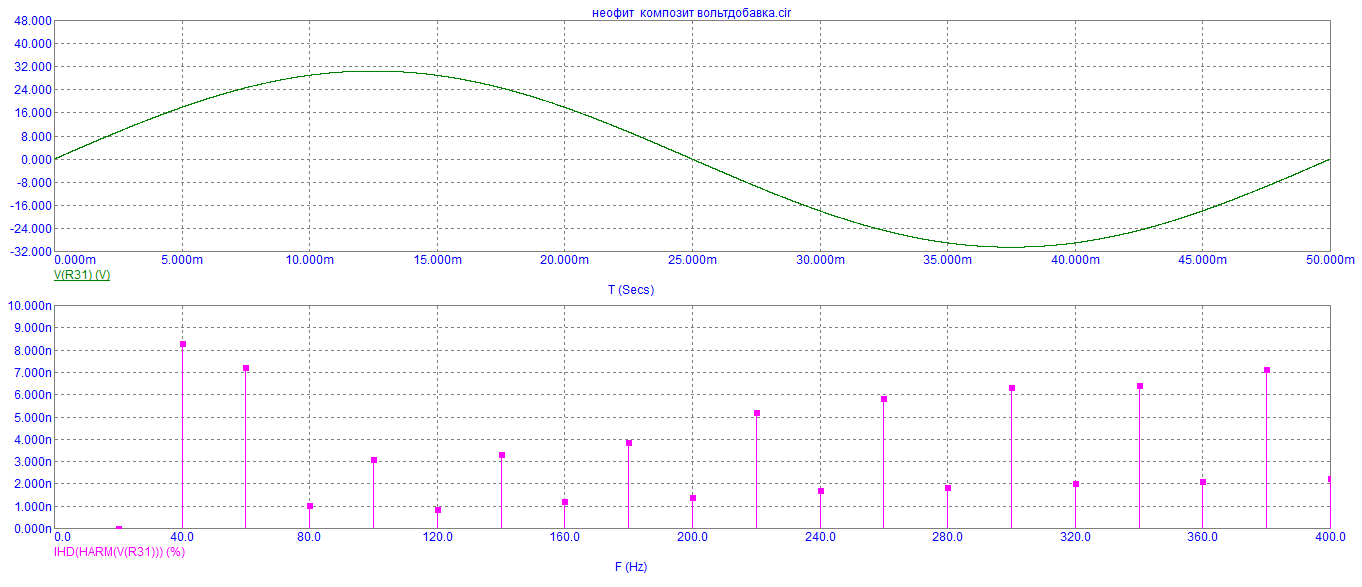Image resolution: width=1362 pixels, height=587 pixels.
Task: Select the harmonic marker at 220 Hz
Action: (x=757, y=413)
